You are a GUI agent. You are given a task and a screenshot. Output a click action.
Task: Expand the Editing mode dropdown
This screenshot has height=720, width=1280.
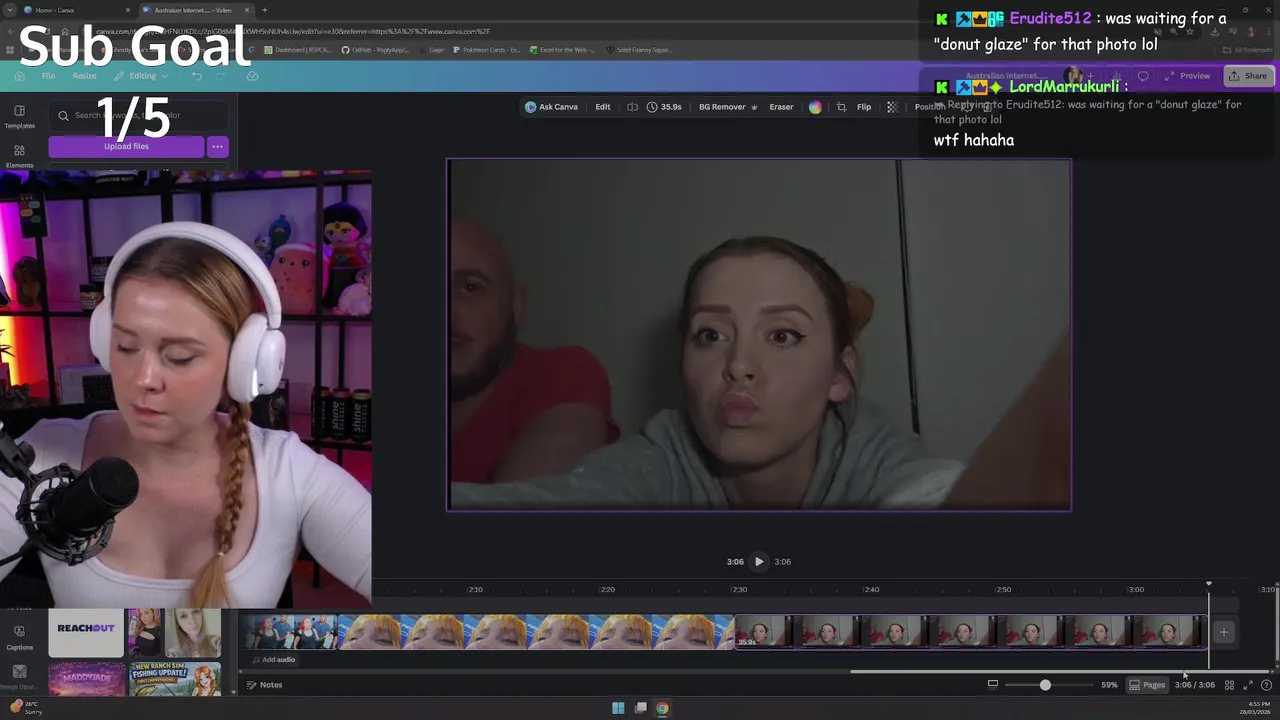(x=142, y=76)
